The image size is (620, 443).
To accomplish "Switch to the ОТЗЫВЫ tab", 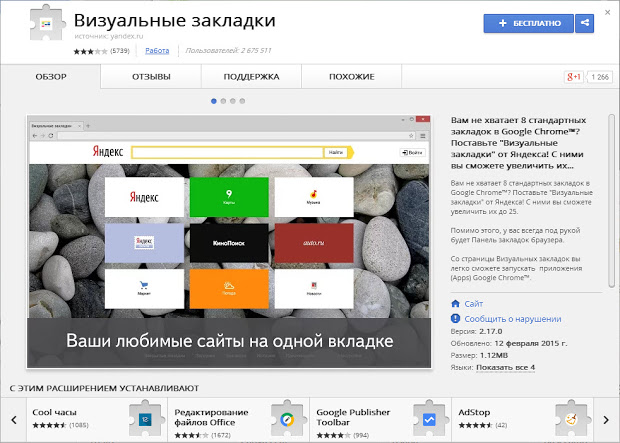I will point(151,77).
